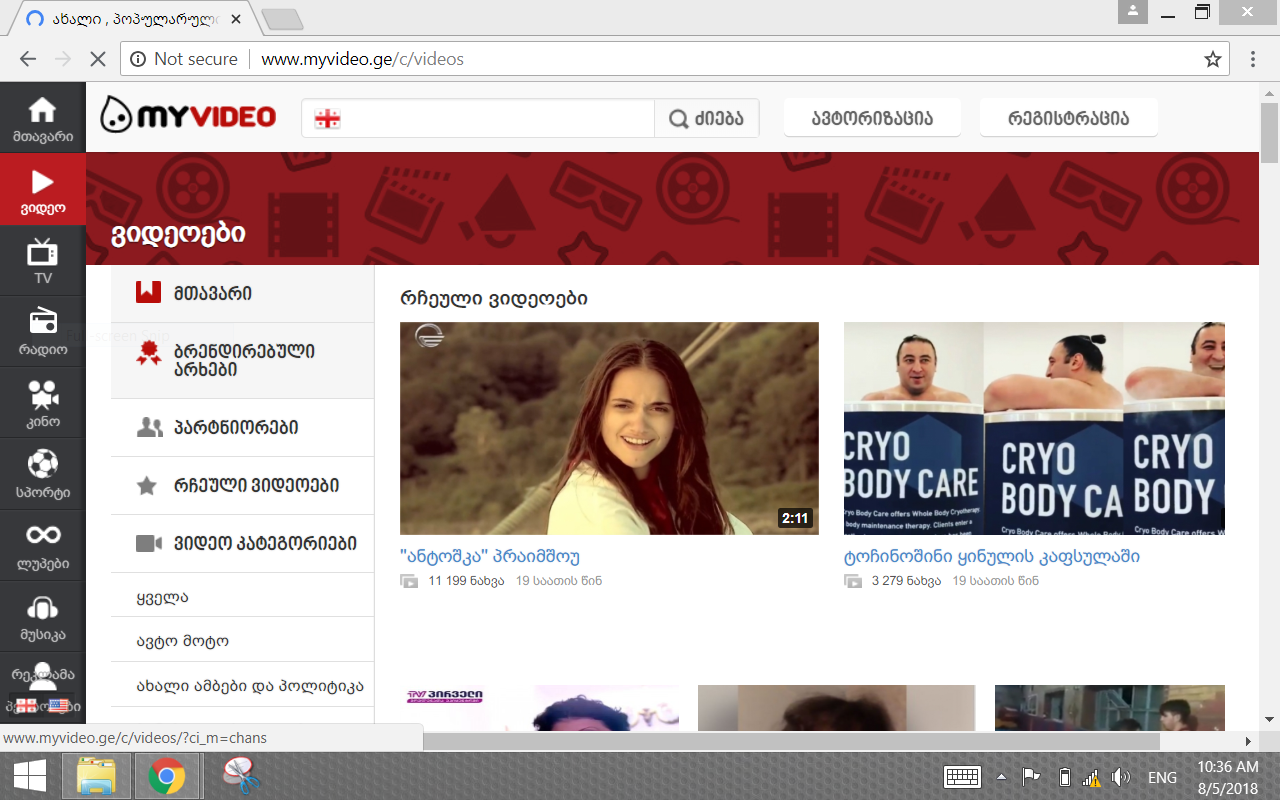The width and height of the screenshot is (1280, 800).
Task: Click the address bar URL
Action: coord(363,59)
